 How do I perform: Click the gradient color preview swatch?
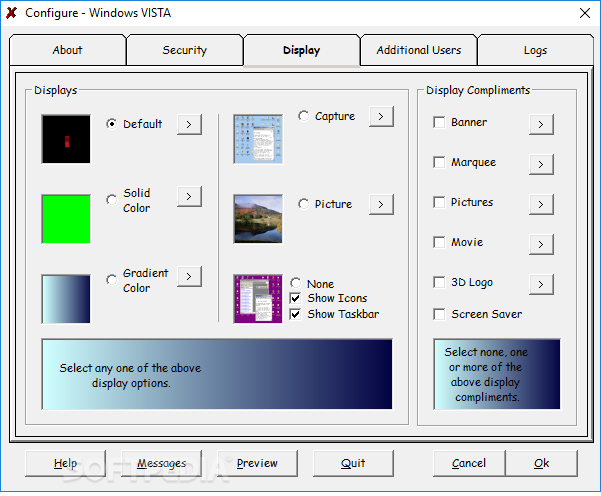(x=66, y=299)
